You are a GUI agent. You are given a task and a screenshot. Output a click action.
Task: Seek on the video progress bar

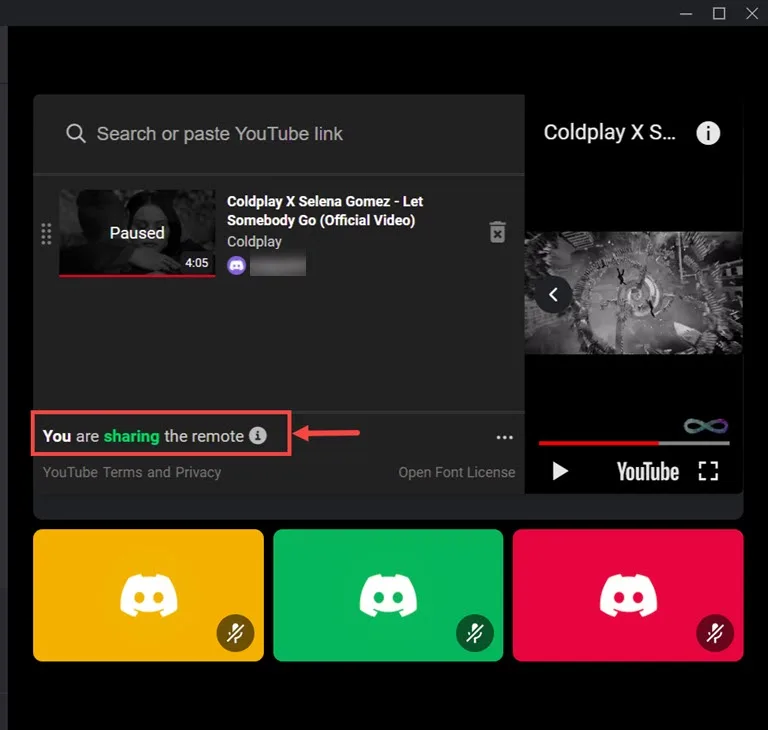[x=634, y=443]
